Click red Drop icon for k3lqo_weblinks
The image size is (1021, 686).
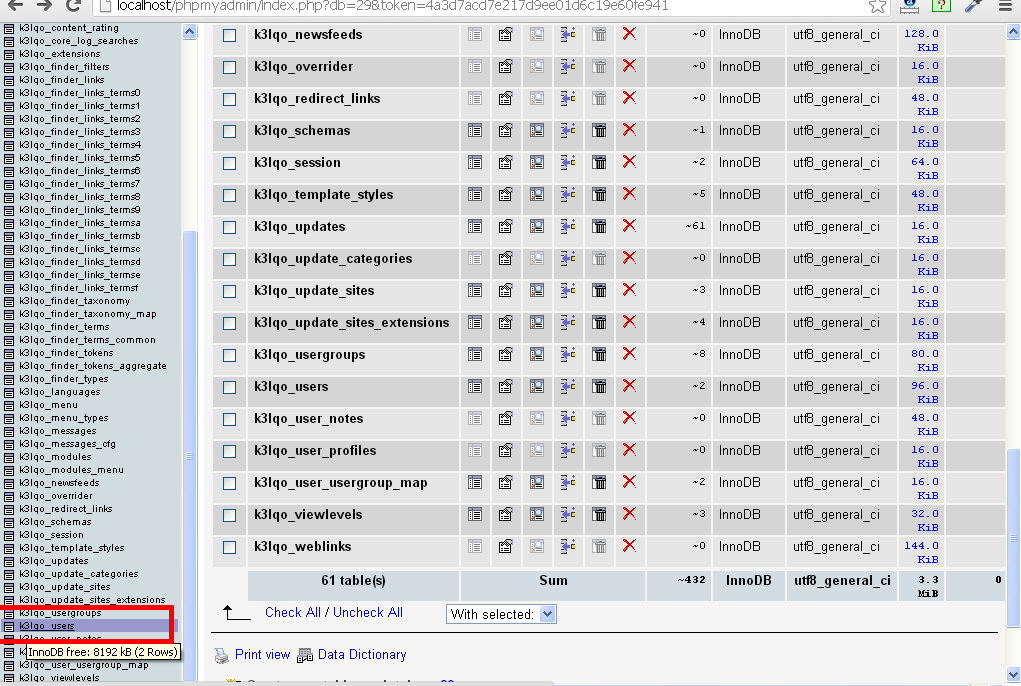[x=629, y=546]
